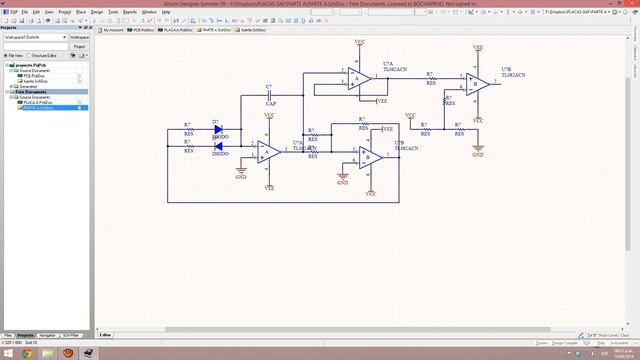Select PLACA A.PcbDoc in project tree

38,102
